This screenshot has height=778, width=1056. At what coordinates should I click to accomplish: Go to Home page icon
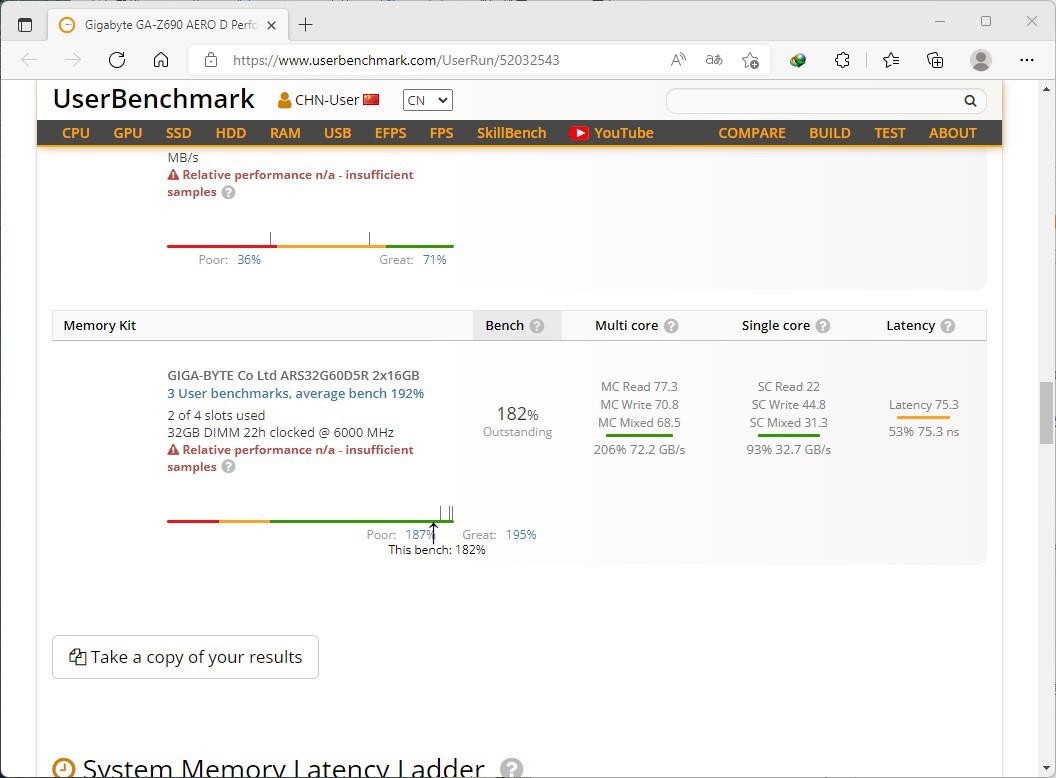tap(161, 60)
